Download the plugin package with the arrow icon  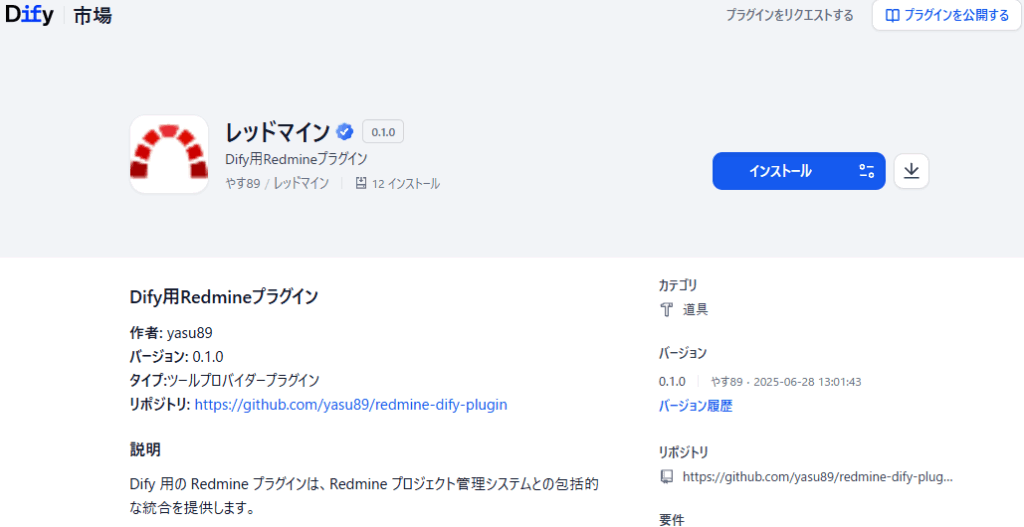pos(911,171)
